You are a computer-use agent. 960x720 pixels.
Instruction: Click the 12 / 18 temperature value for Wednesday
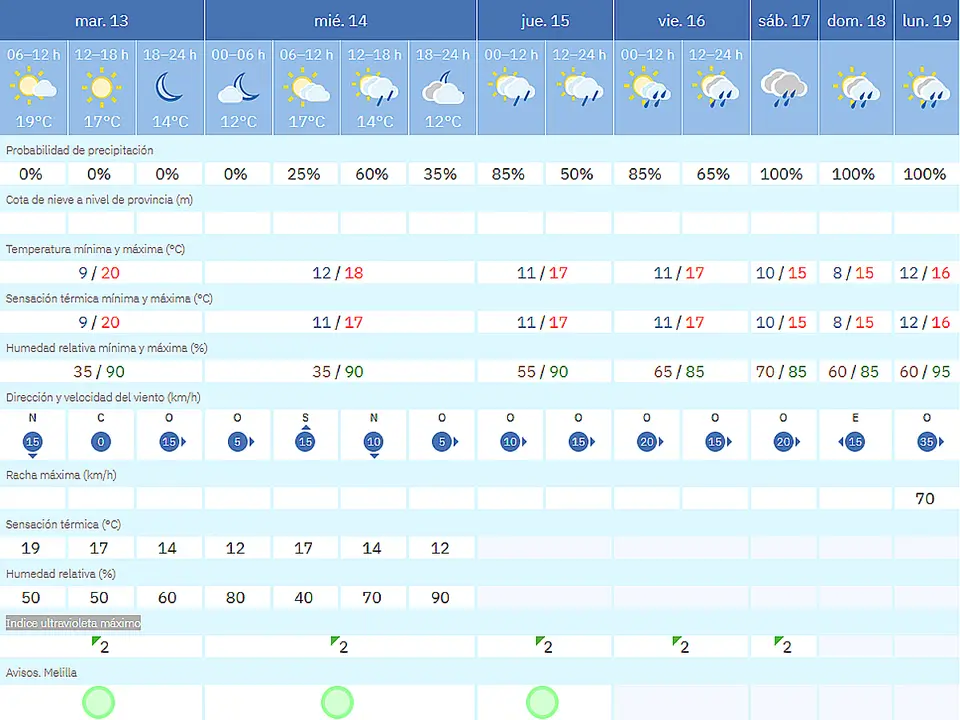tap(338, 272)
